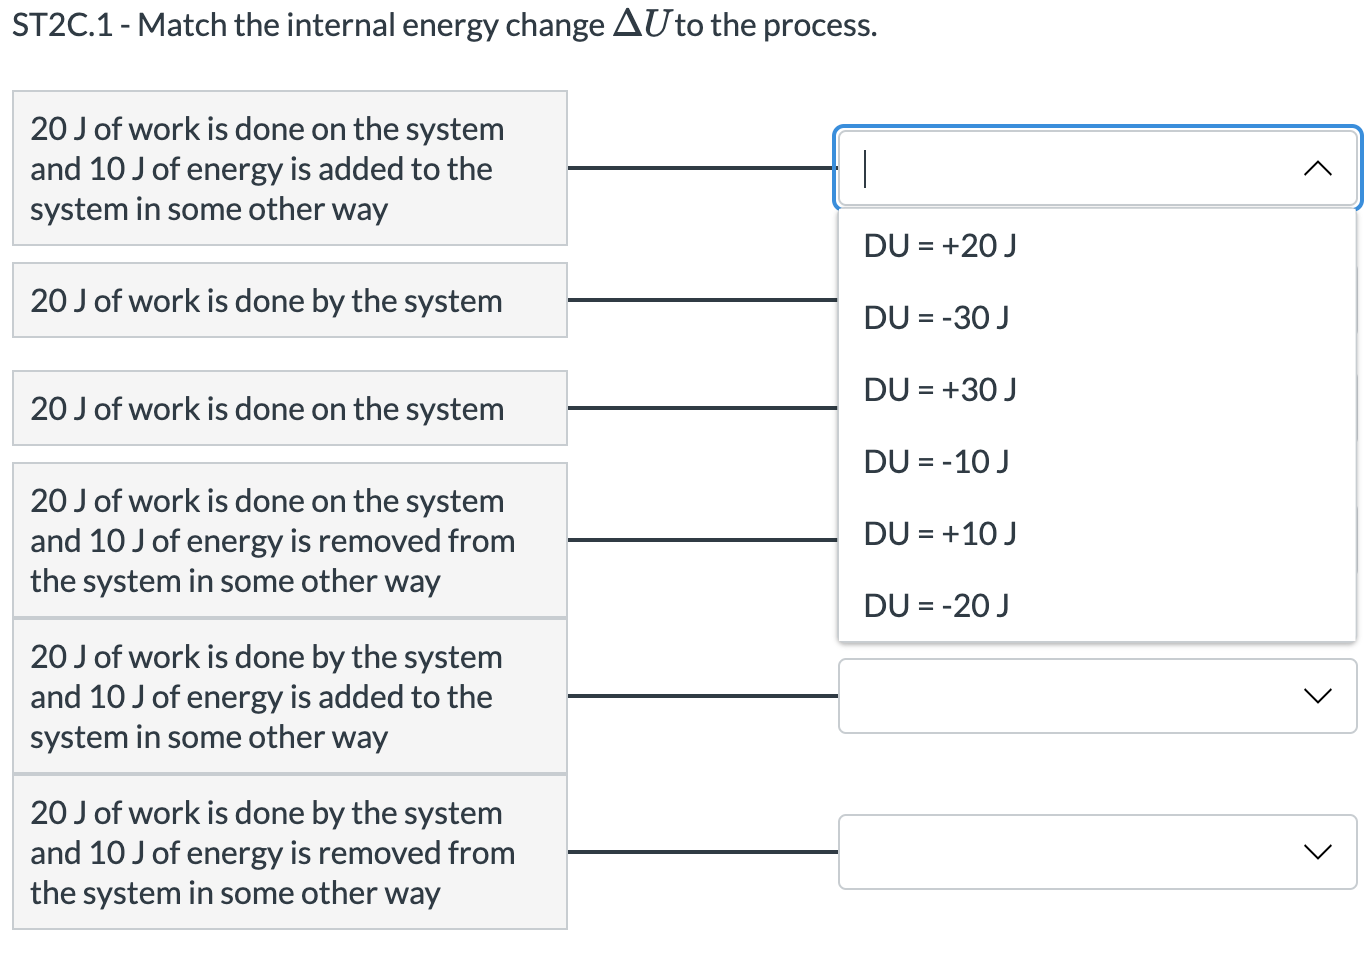This screenshot has width=1368, height=966.
Task: Click the fifth process box about work done by system
Action: coord(289,696)
